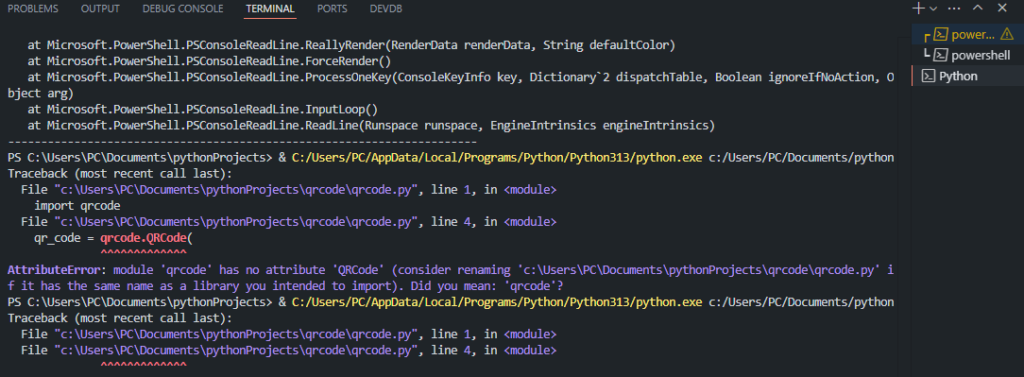Switch to the Python terminal
This screenshot has height=377, width=1024.
coord(968,76)
